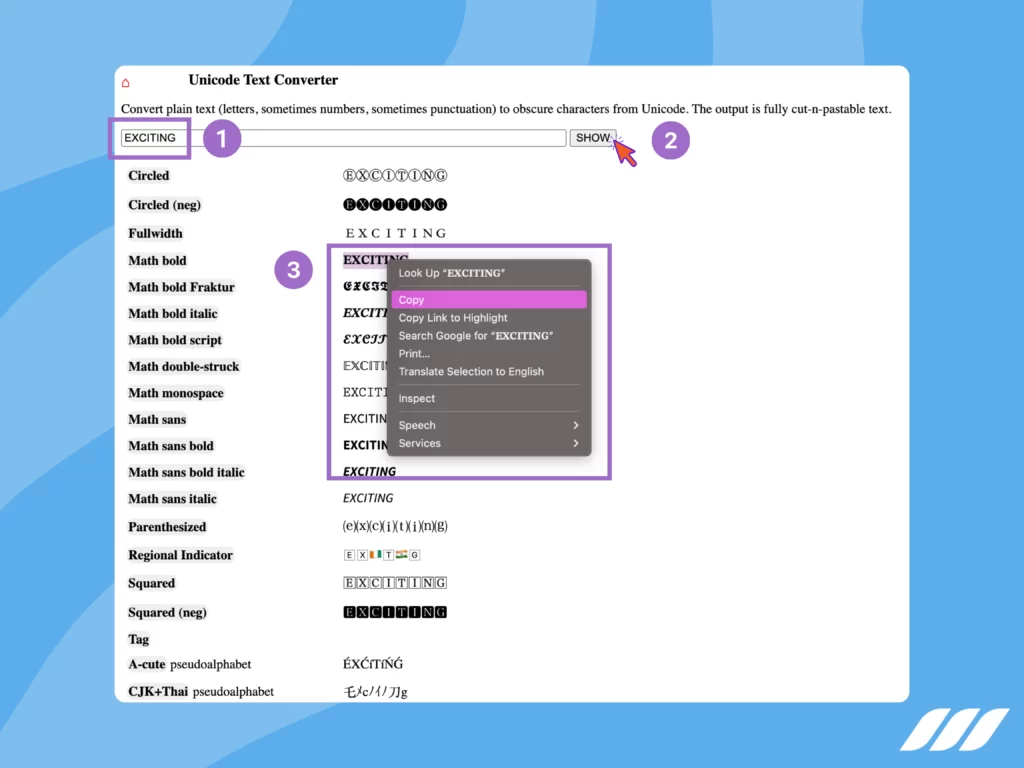Open Inspect from the context menu
1024x768 pixels.
click(x=417, y=398)
